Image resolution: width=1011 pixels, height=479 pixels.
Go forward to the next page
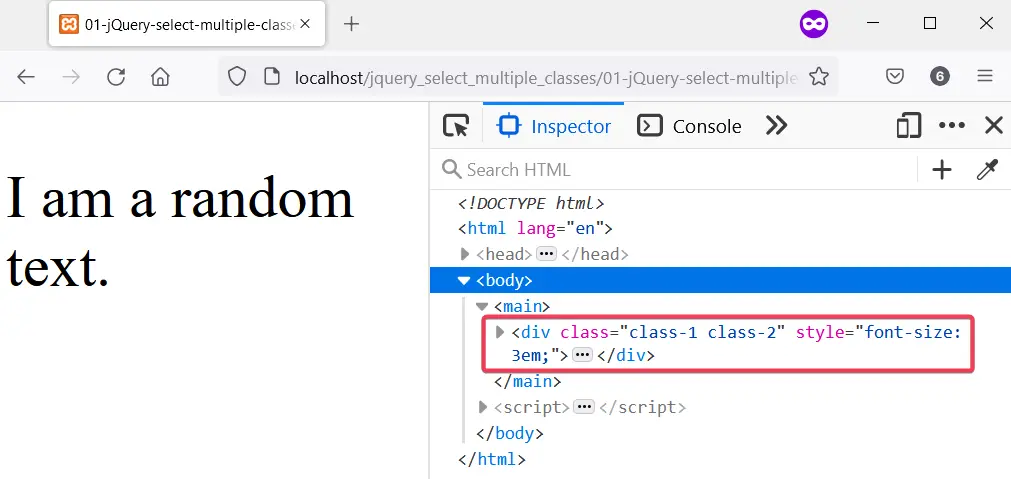71,77
